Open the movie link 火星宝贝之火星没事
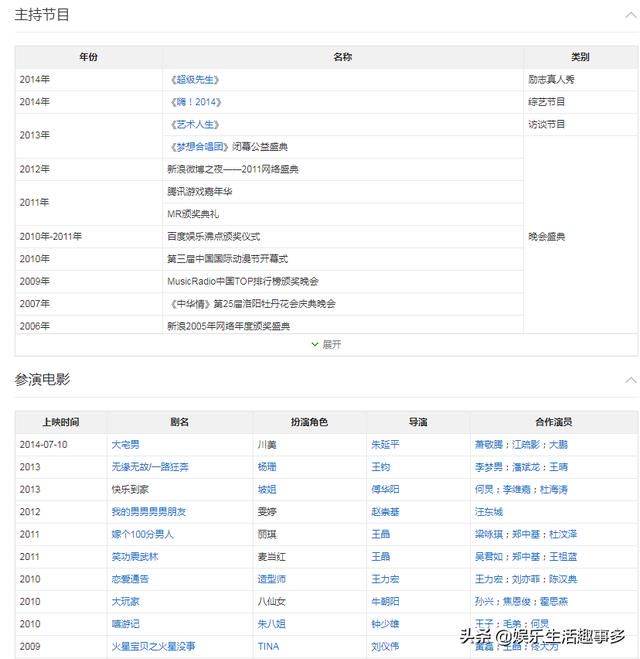This screenshot has height=659, width=640. click(153, 646)
